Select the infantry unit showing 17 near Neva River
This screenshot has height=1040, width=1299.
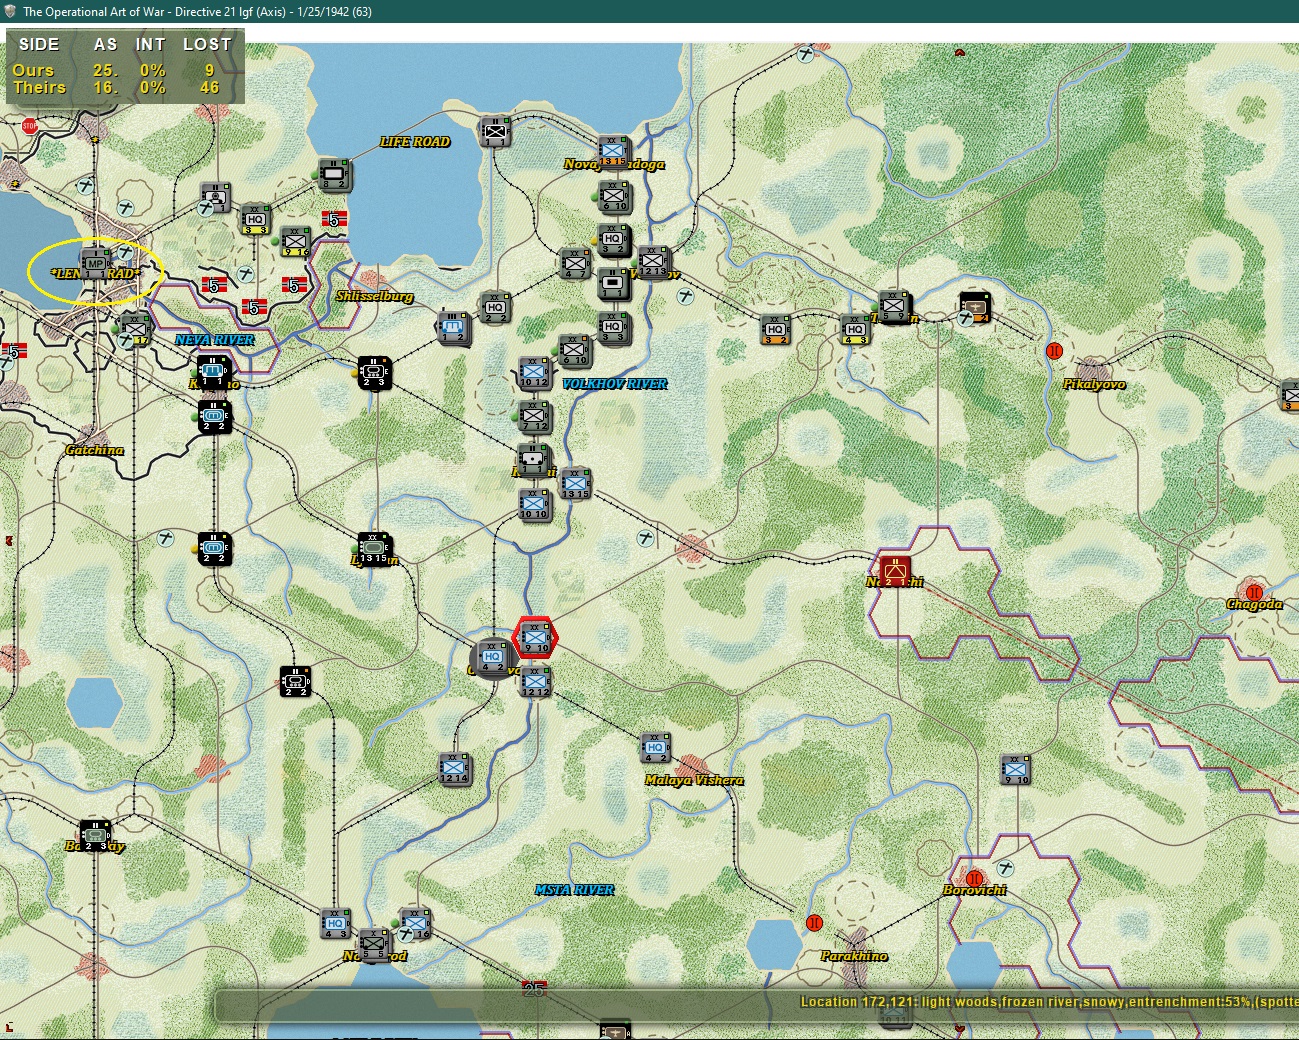click(x=134, y=329)
